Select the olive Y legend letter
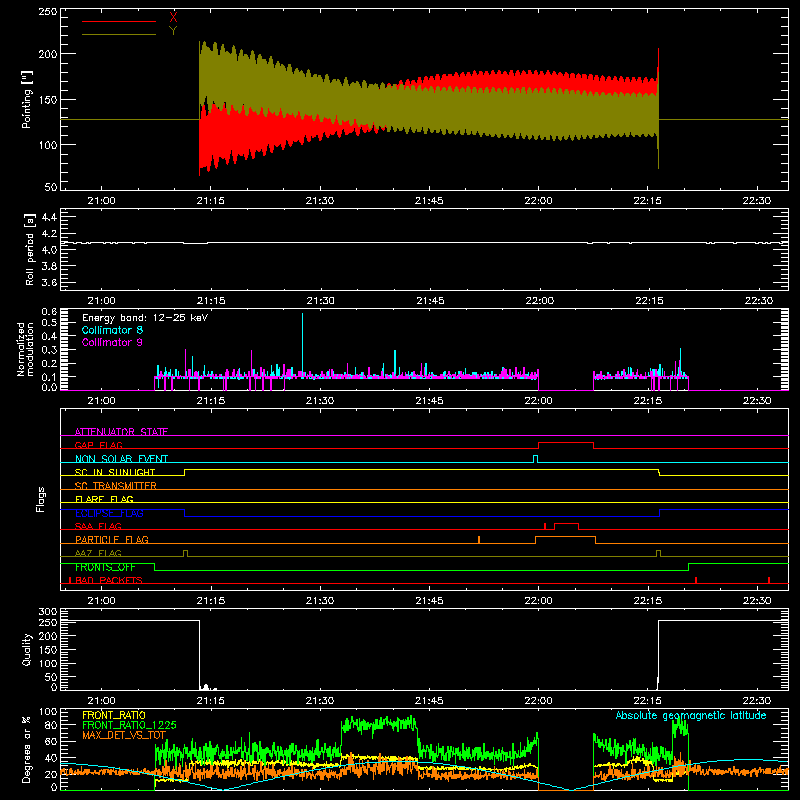The image size is (800, 800). coord(173,31)
